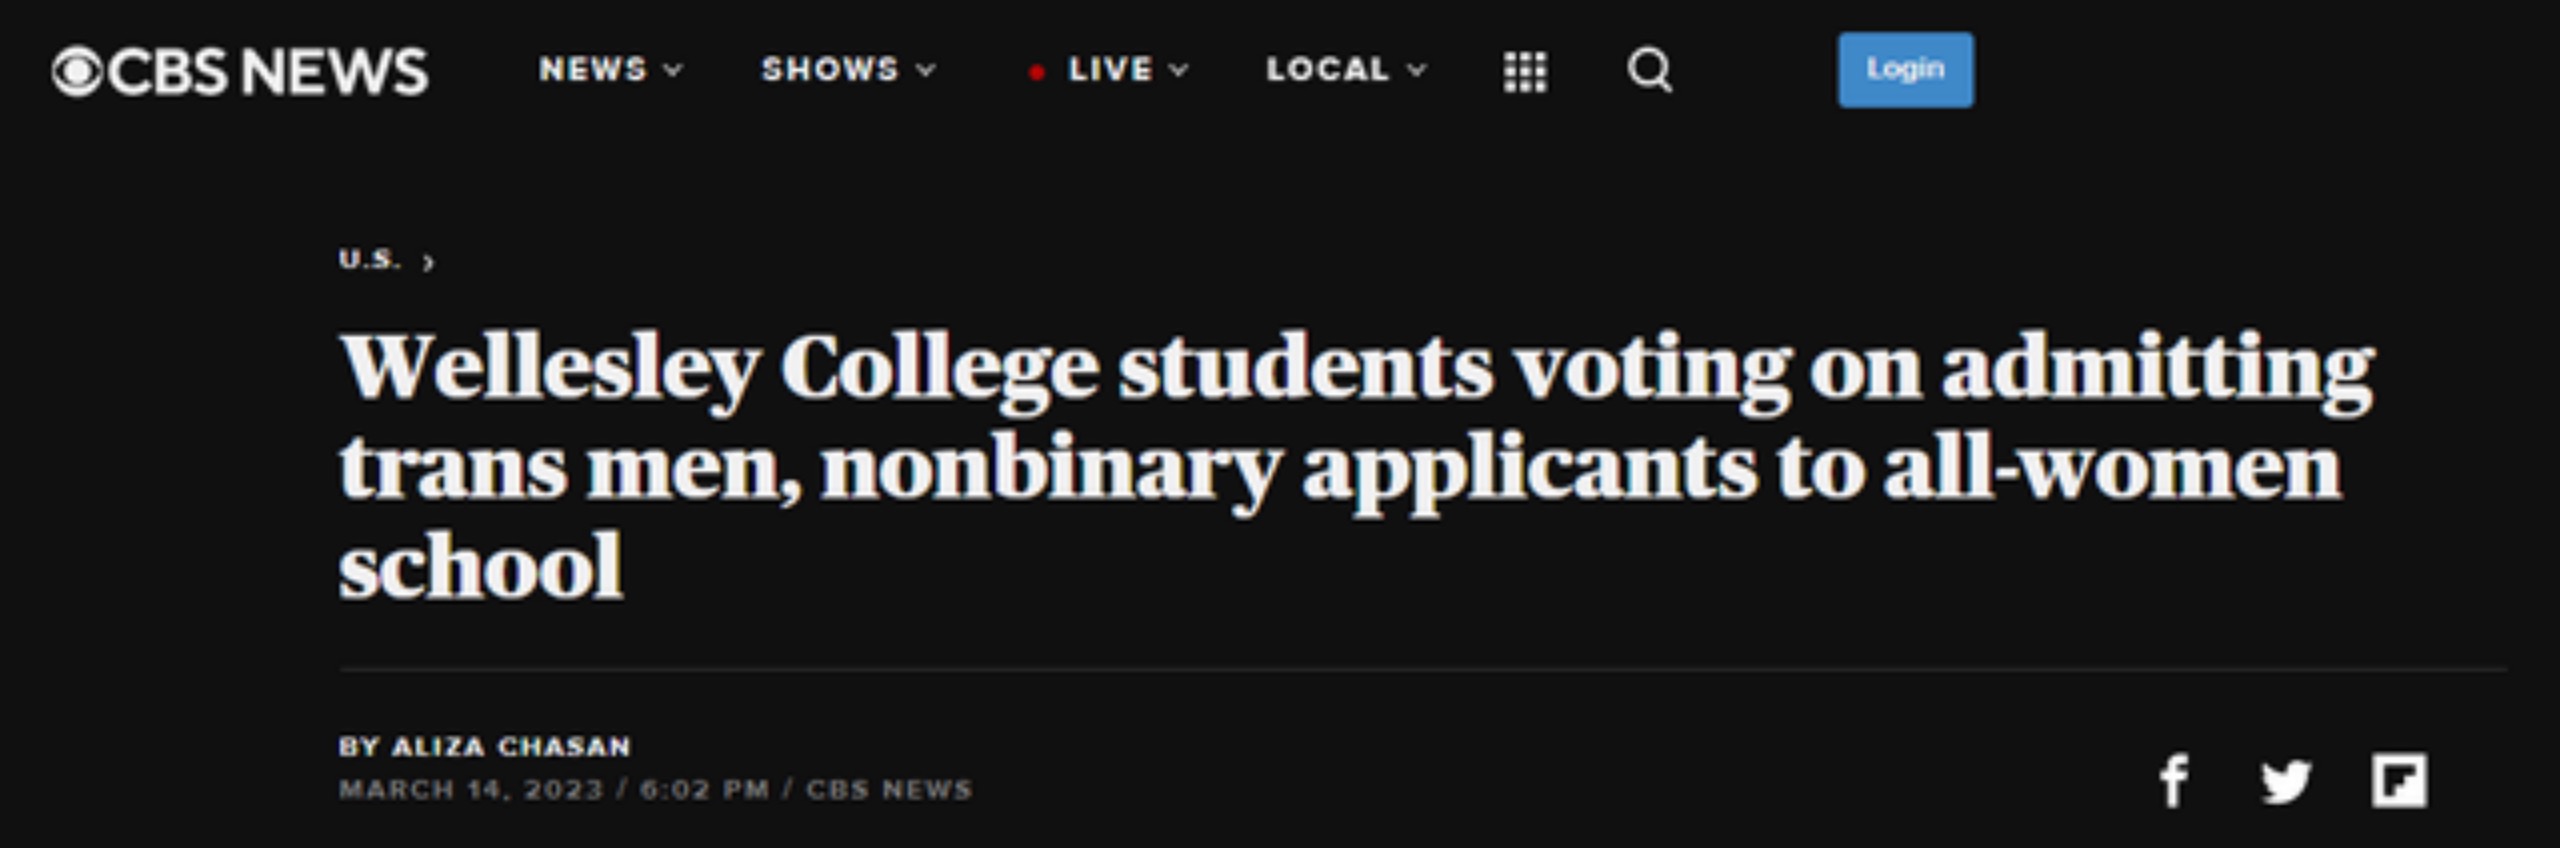The height and width of the screenshot is (848, 2560).
Task: Open the LIVE menu item
Action: point(1110,69)
